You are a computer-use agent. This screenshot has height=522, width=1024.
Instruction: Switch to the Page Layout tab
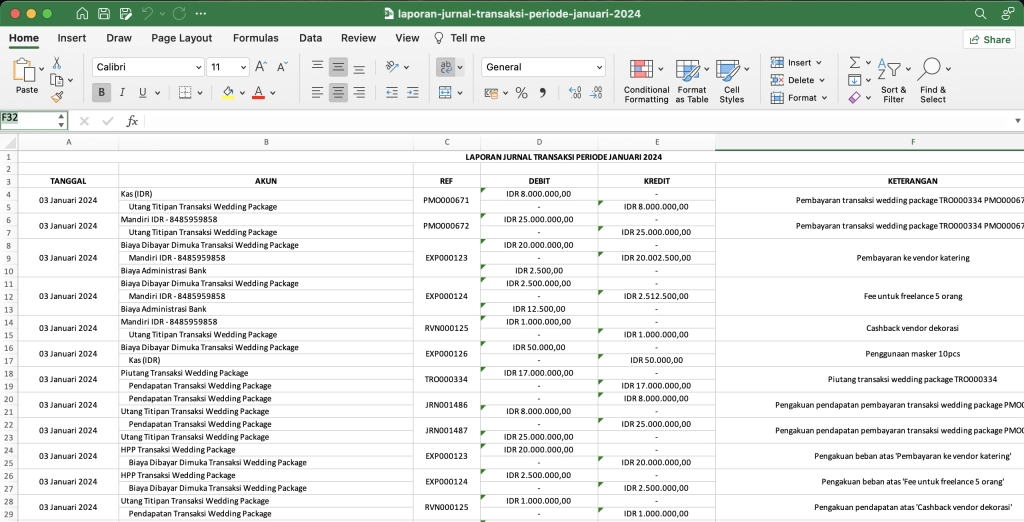coord(182,38)
